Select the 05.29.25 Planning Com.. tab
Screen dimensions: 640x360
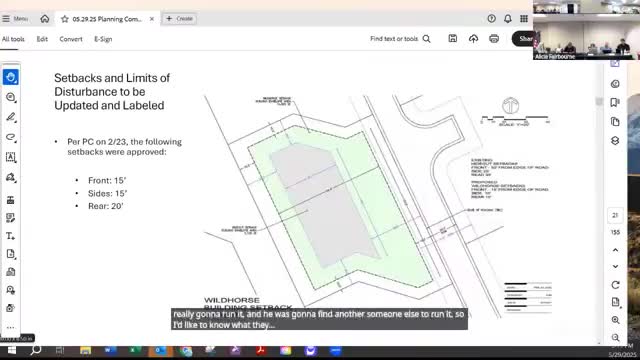point(107,19)
